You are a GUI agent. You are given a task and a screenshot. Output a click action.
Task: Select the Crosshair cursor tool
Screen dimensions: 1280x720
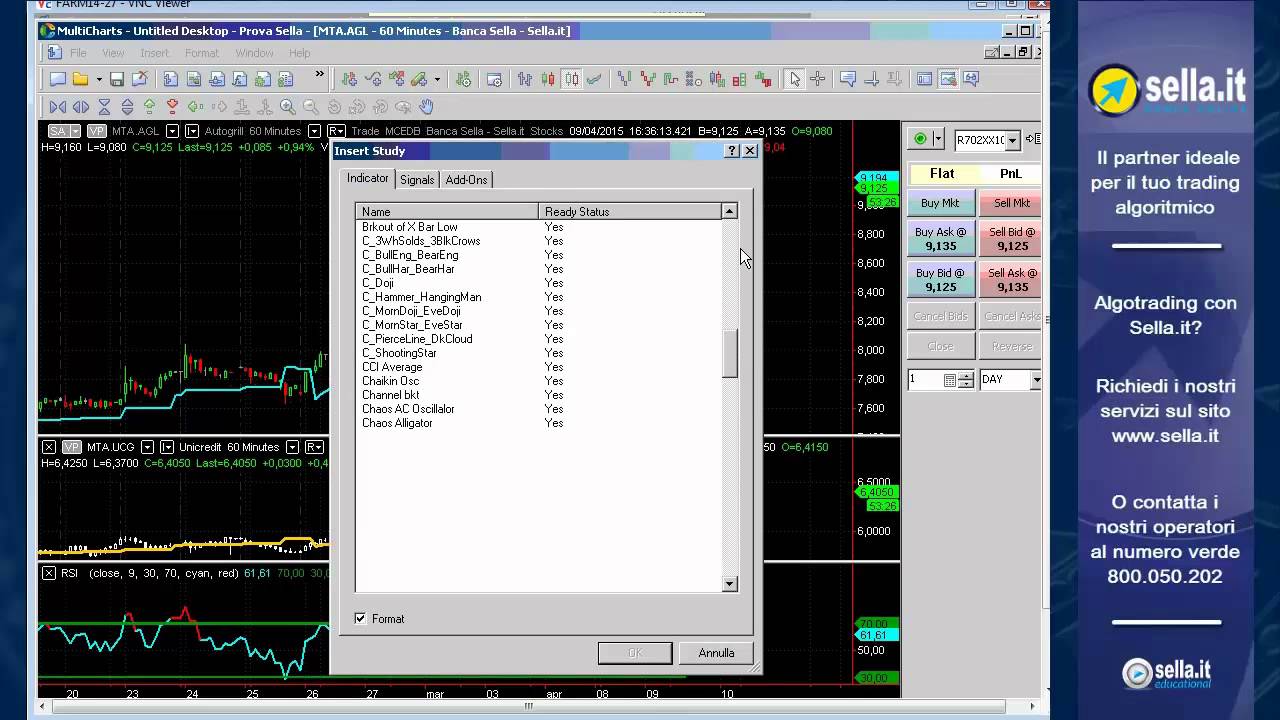(x=817, y=79)
